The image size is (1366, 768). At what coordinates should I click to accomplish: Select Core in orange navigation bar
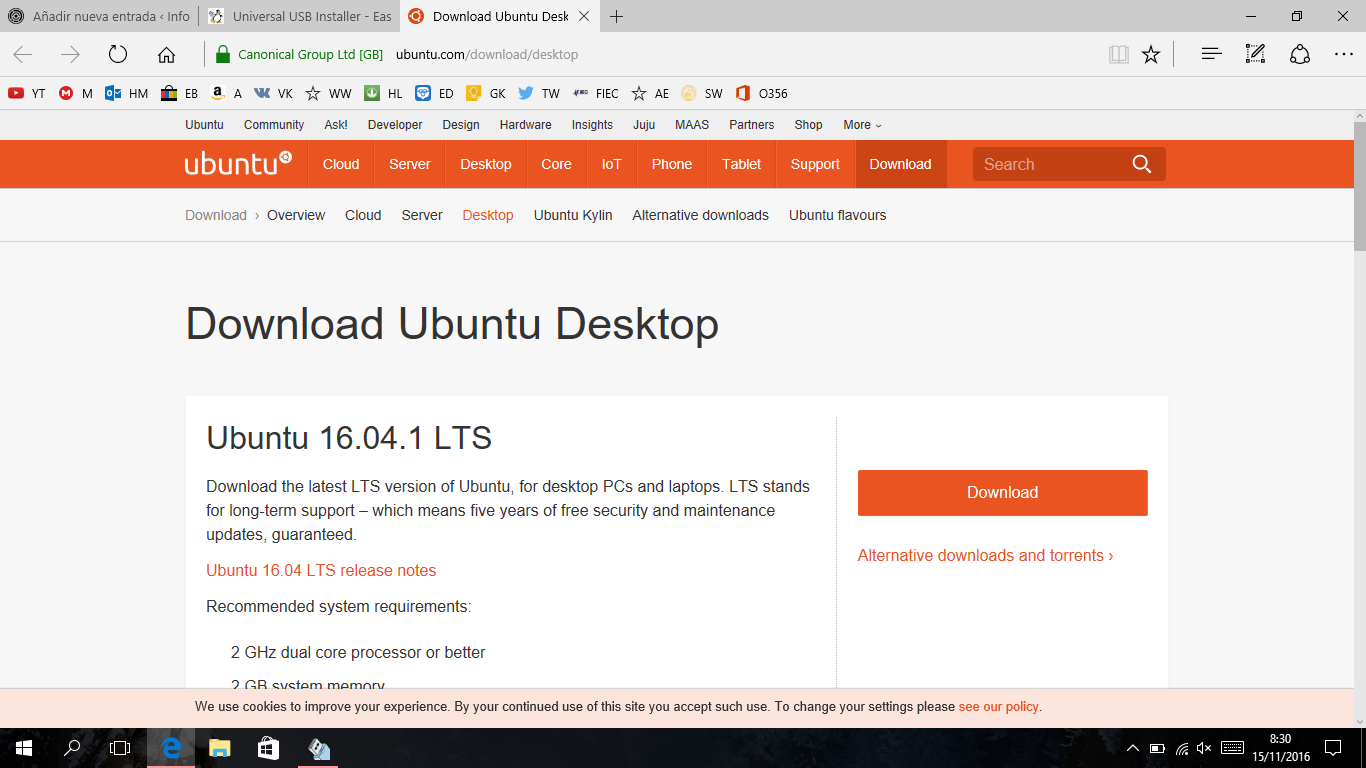(x=557, y=164)
